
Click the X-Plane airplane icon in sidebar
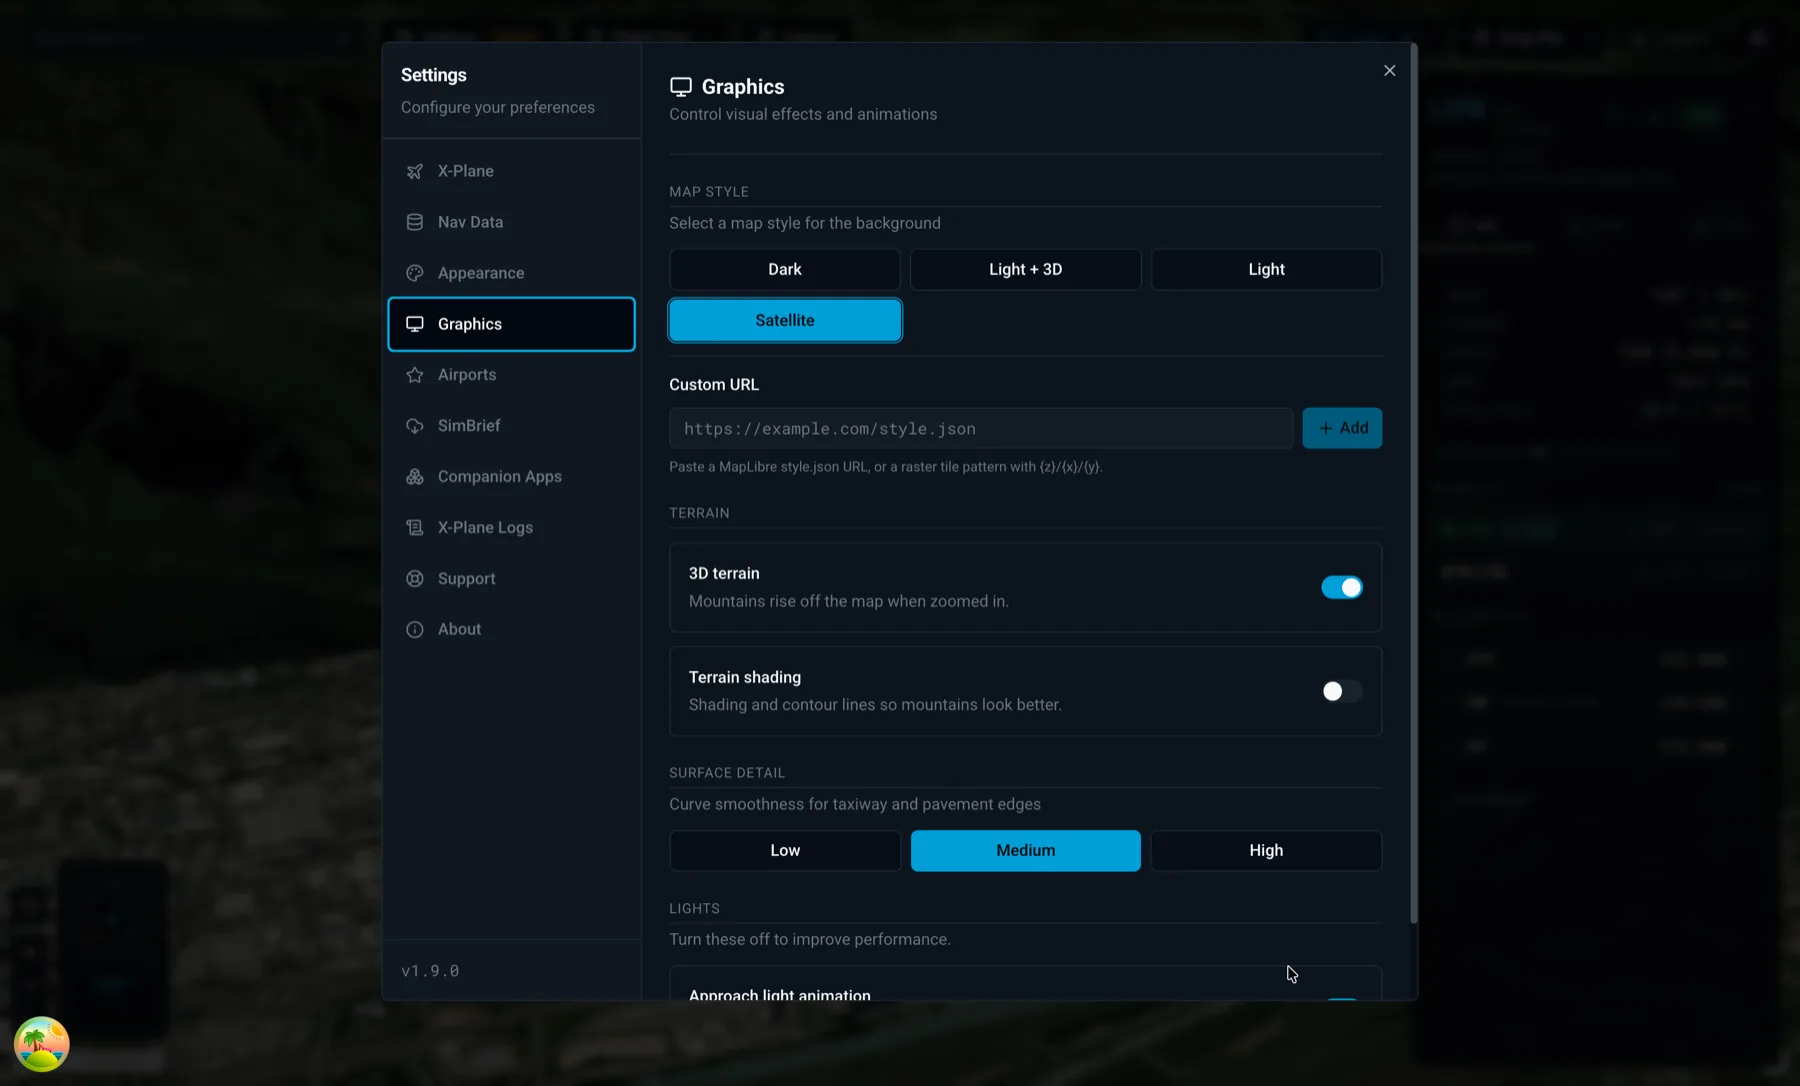pos(414,171)
